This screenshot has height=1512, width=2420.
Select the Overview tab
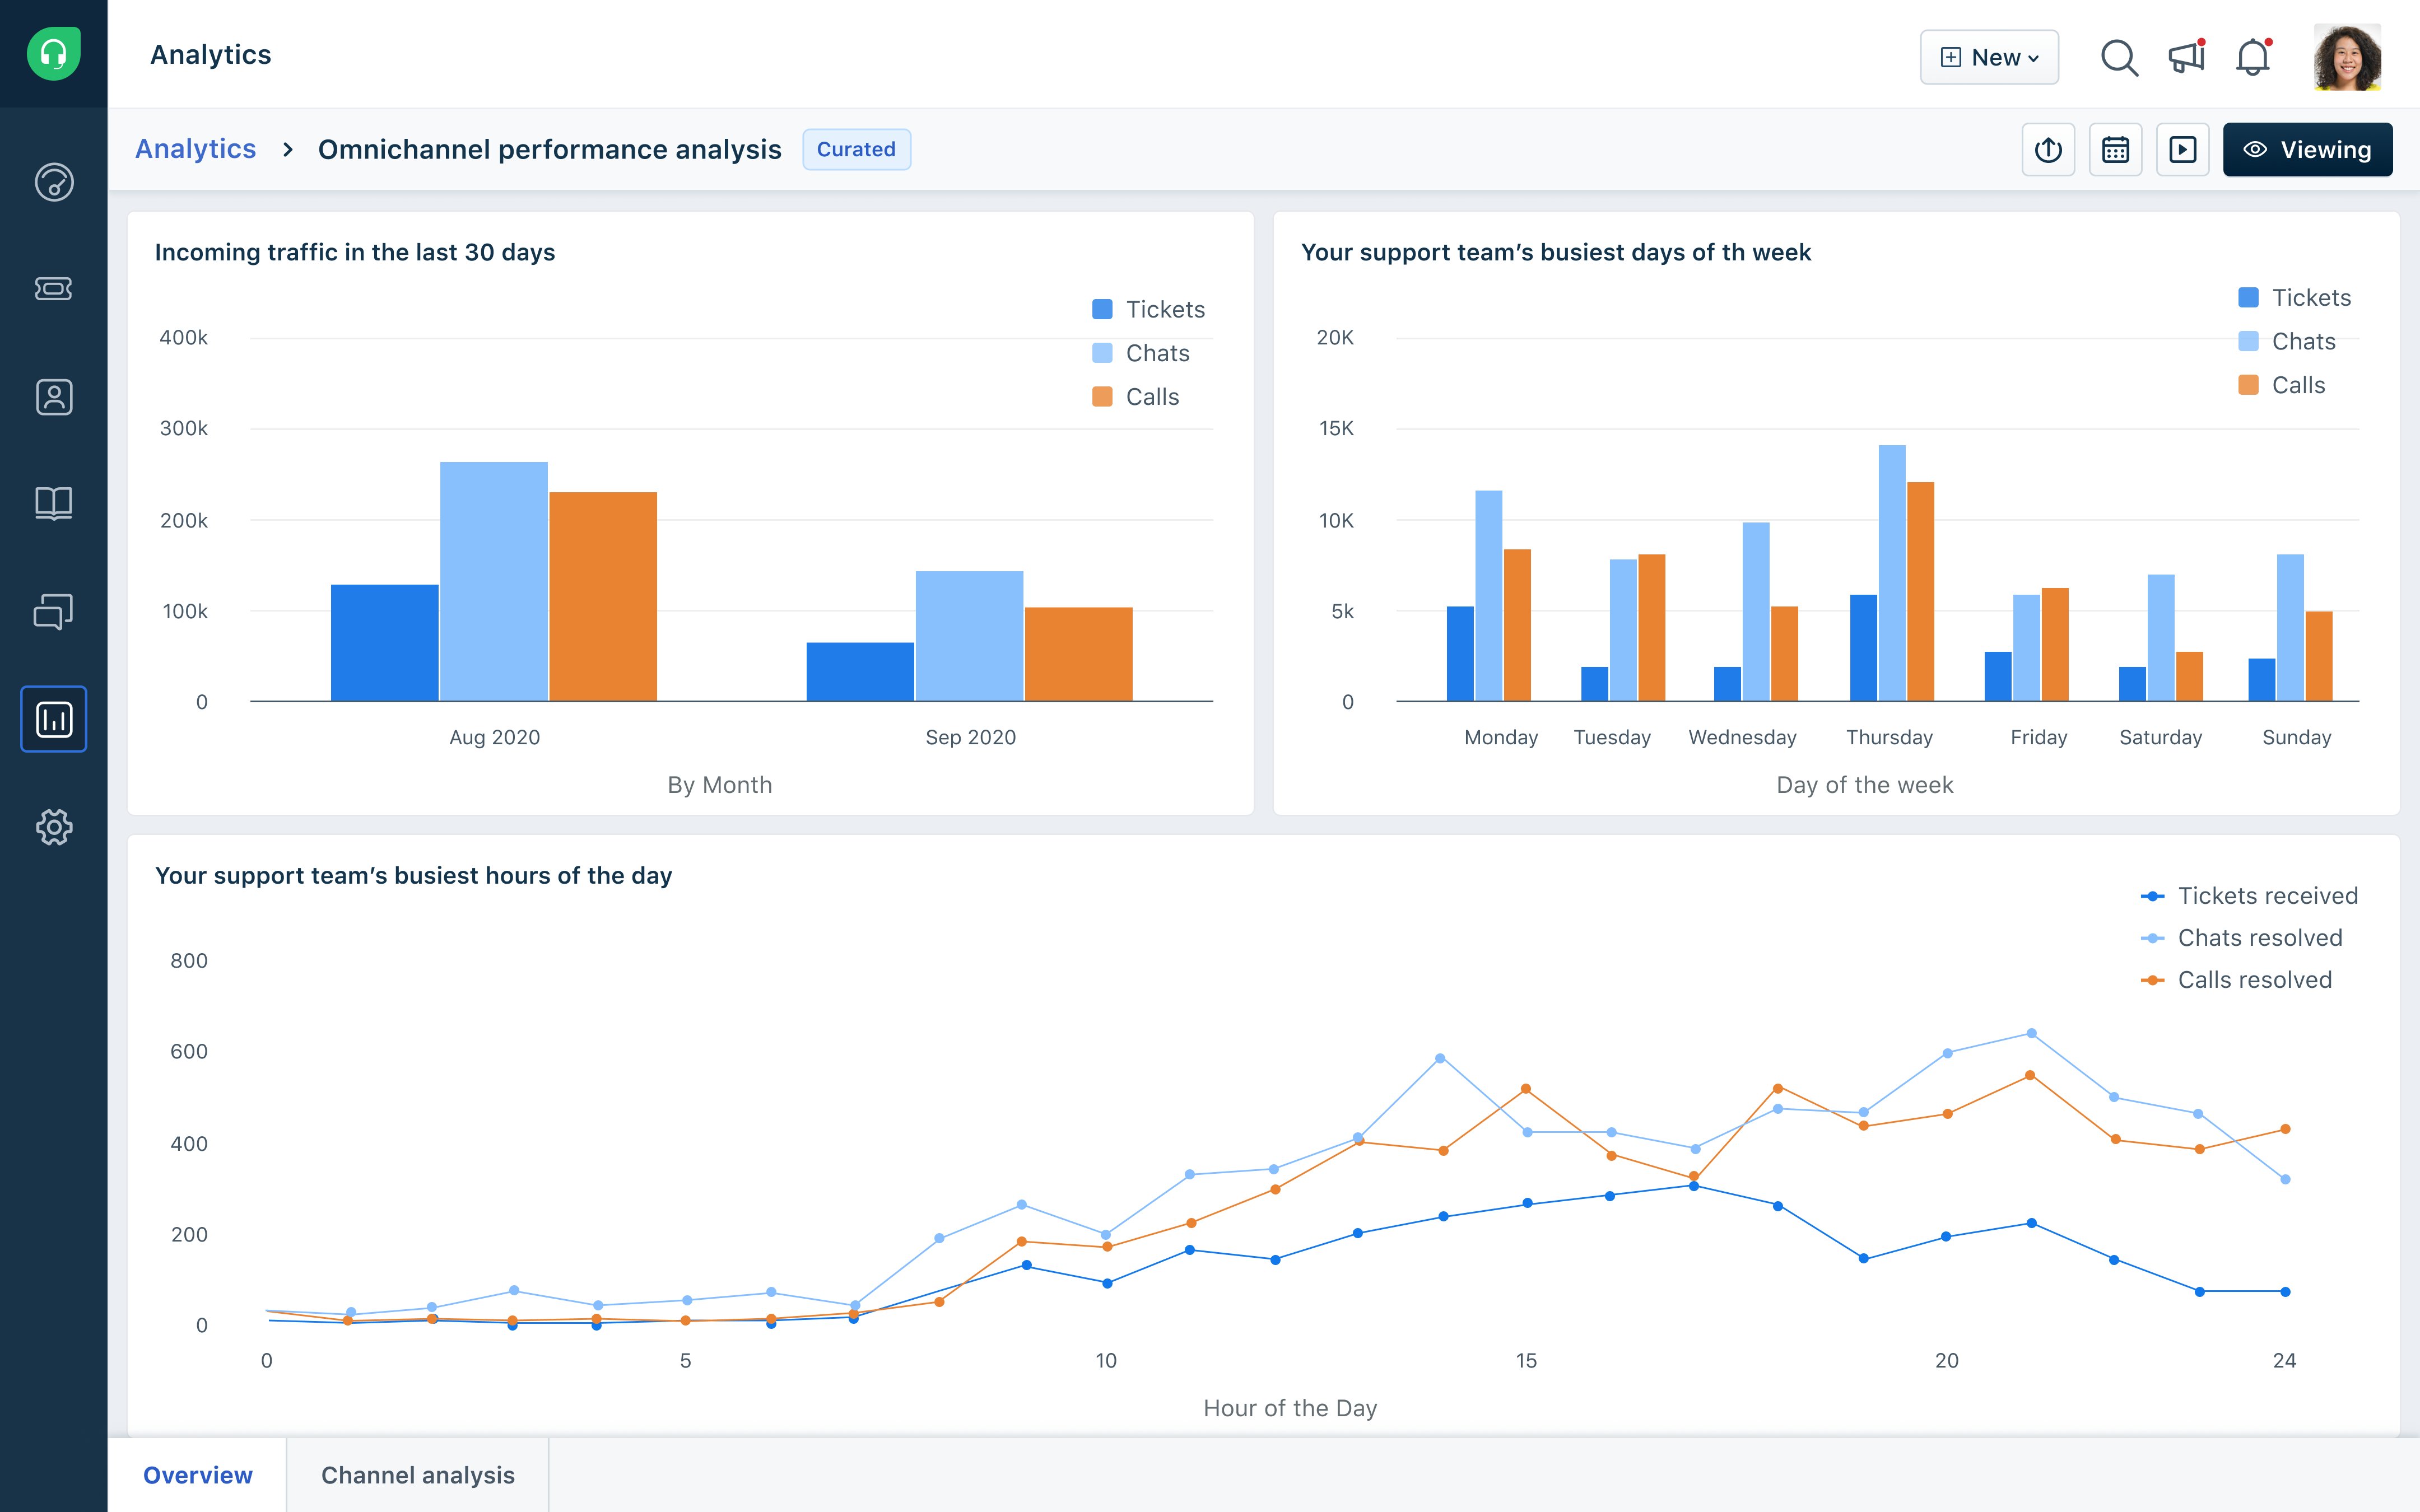(198, 1475)
